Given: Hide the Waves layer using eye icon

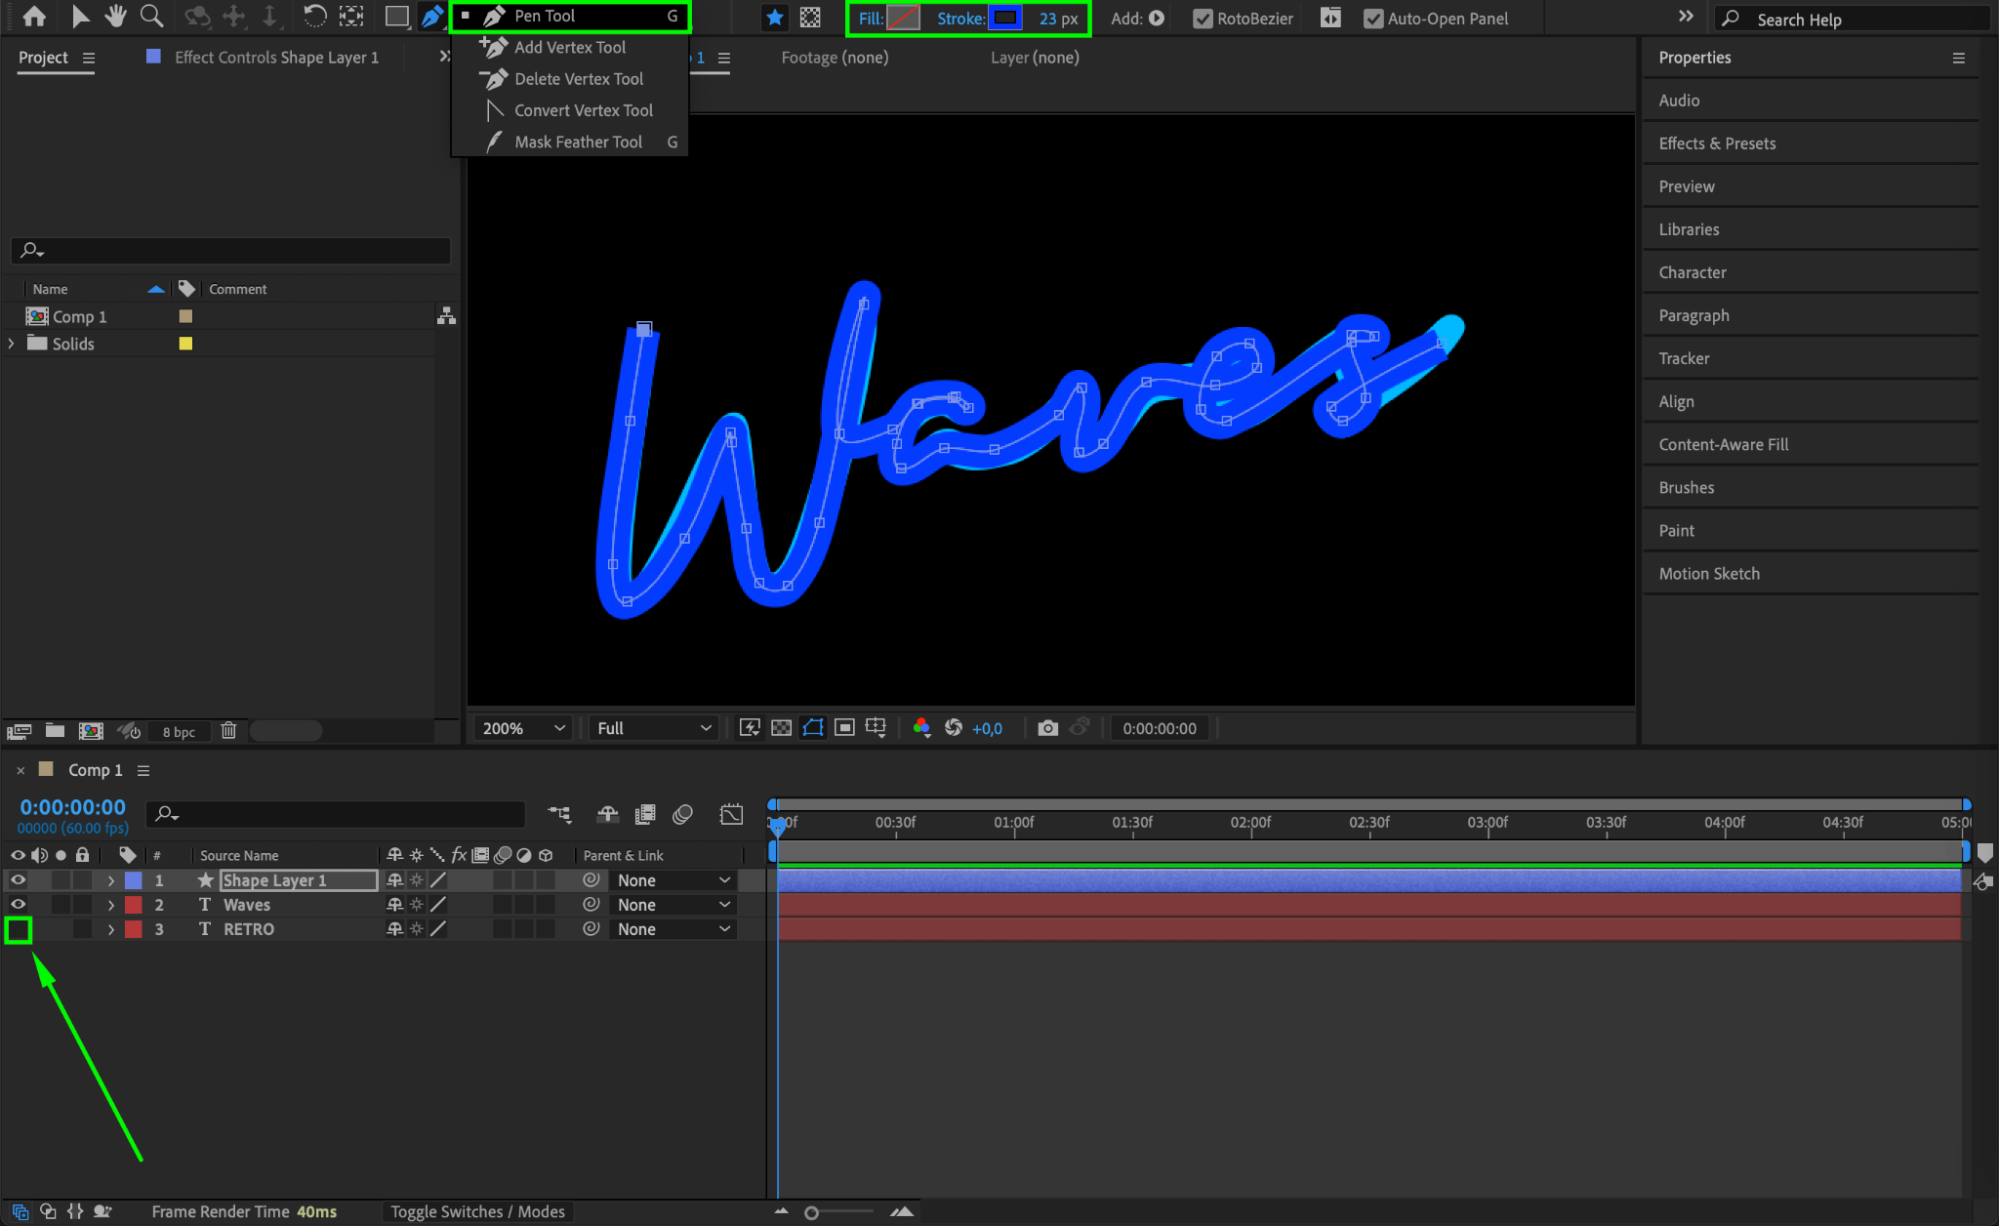Looking at the screenshot, I should [x=18, y=904].
